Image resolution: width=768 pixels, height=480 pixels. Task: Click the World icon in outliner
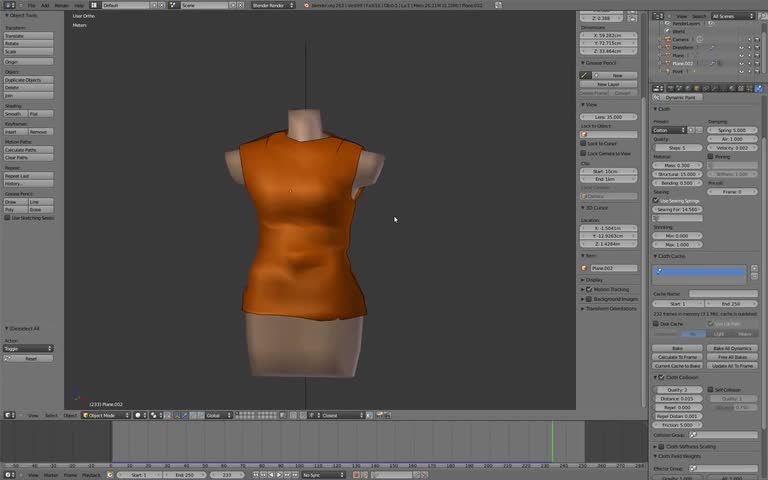tap(668, 31)
